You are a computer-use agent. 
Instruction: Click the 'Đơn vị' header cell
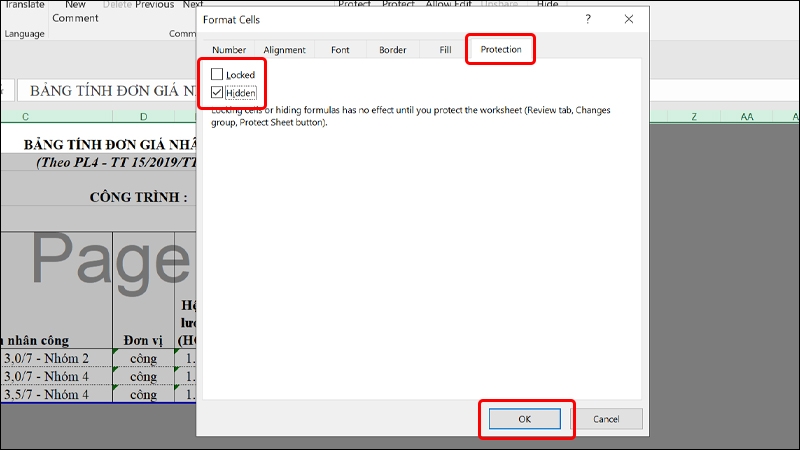click(143, 340)
